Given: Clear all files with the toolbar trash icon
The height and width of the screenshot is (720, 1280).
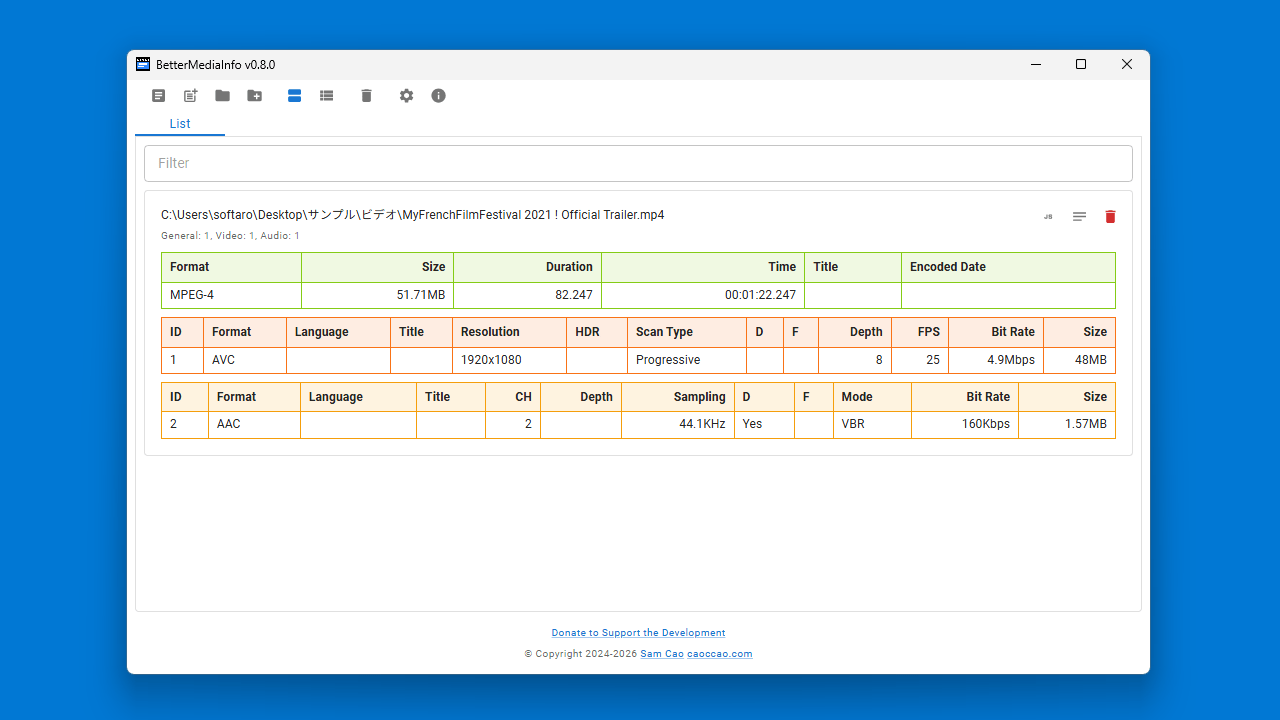Looking at the screenshot, I should click(366, 96).
